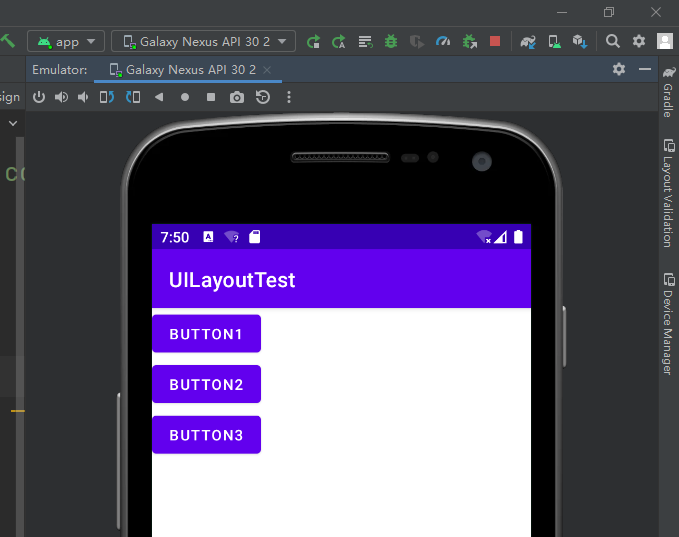Click the Apply Code Changes icon
The image size is (679, 537).
click(x=365, y=42)
